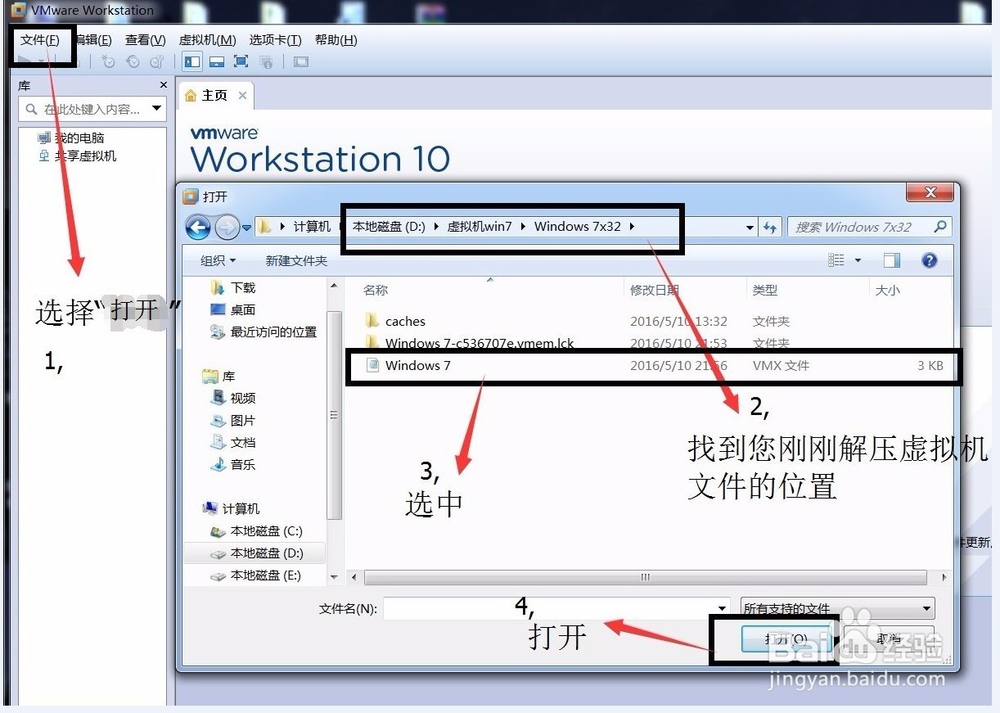Select 本地磁盘 (C:) in navigation pane

pyautogui.click(x=256, y=531)
